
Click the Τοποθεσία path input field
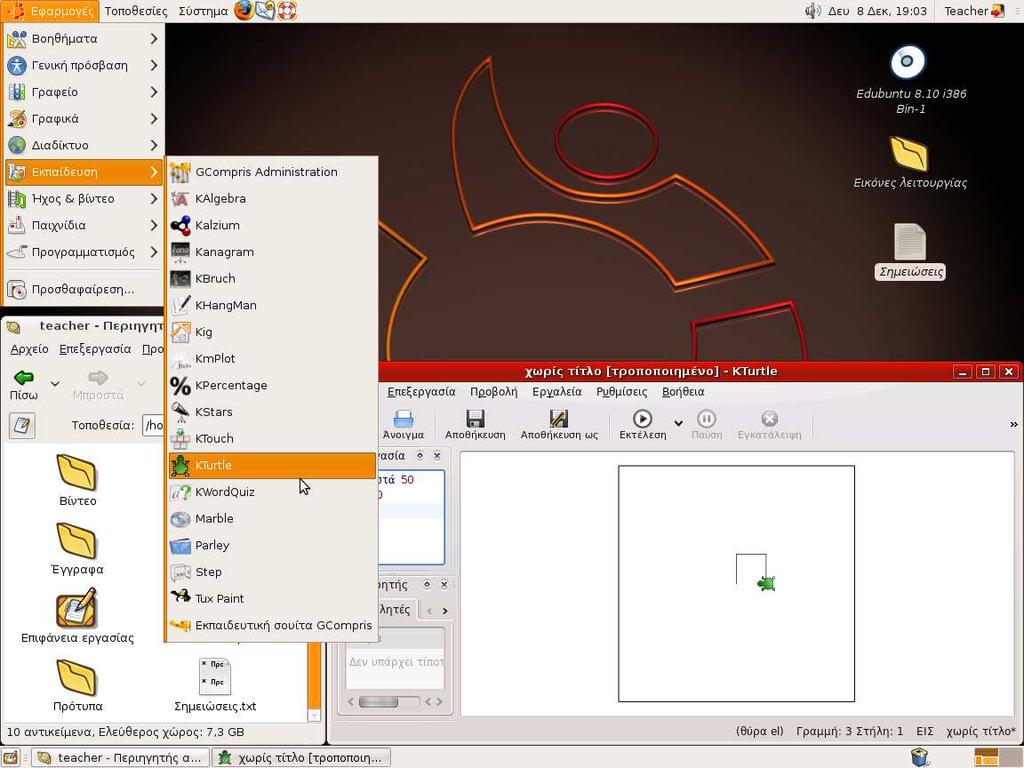153,425
